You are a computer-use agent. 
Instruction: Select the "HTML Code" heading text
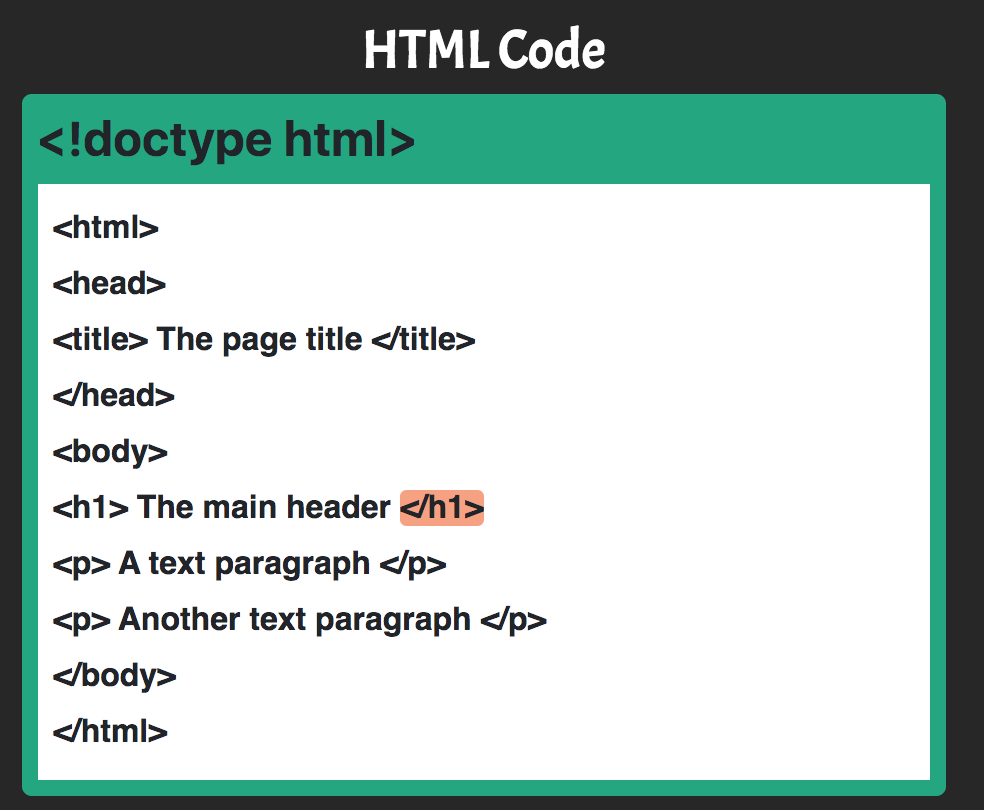[484, 49]
